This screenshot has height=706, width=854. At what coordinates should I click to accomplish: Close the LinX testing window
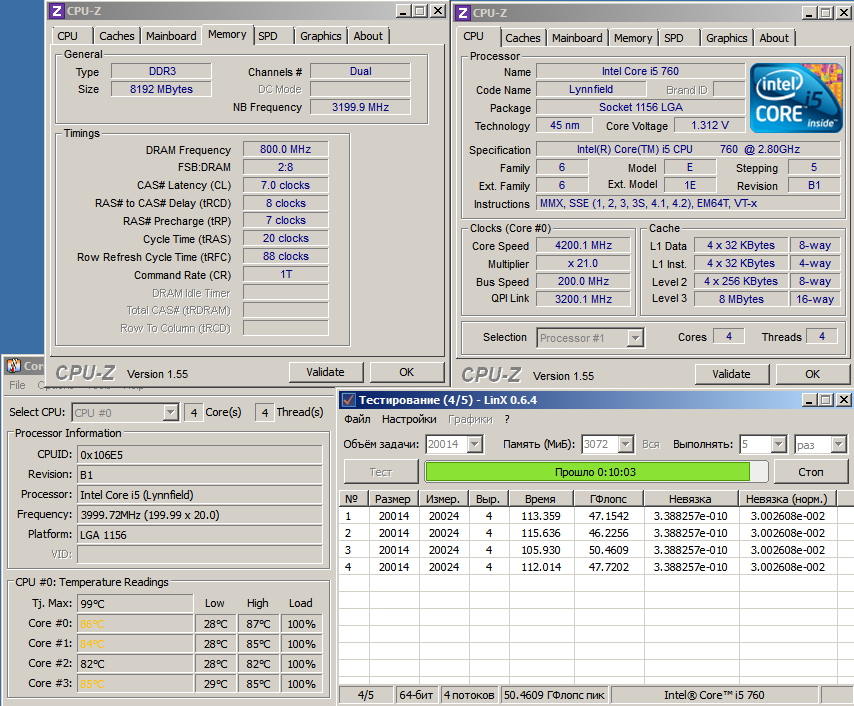tap(844, 400)
